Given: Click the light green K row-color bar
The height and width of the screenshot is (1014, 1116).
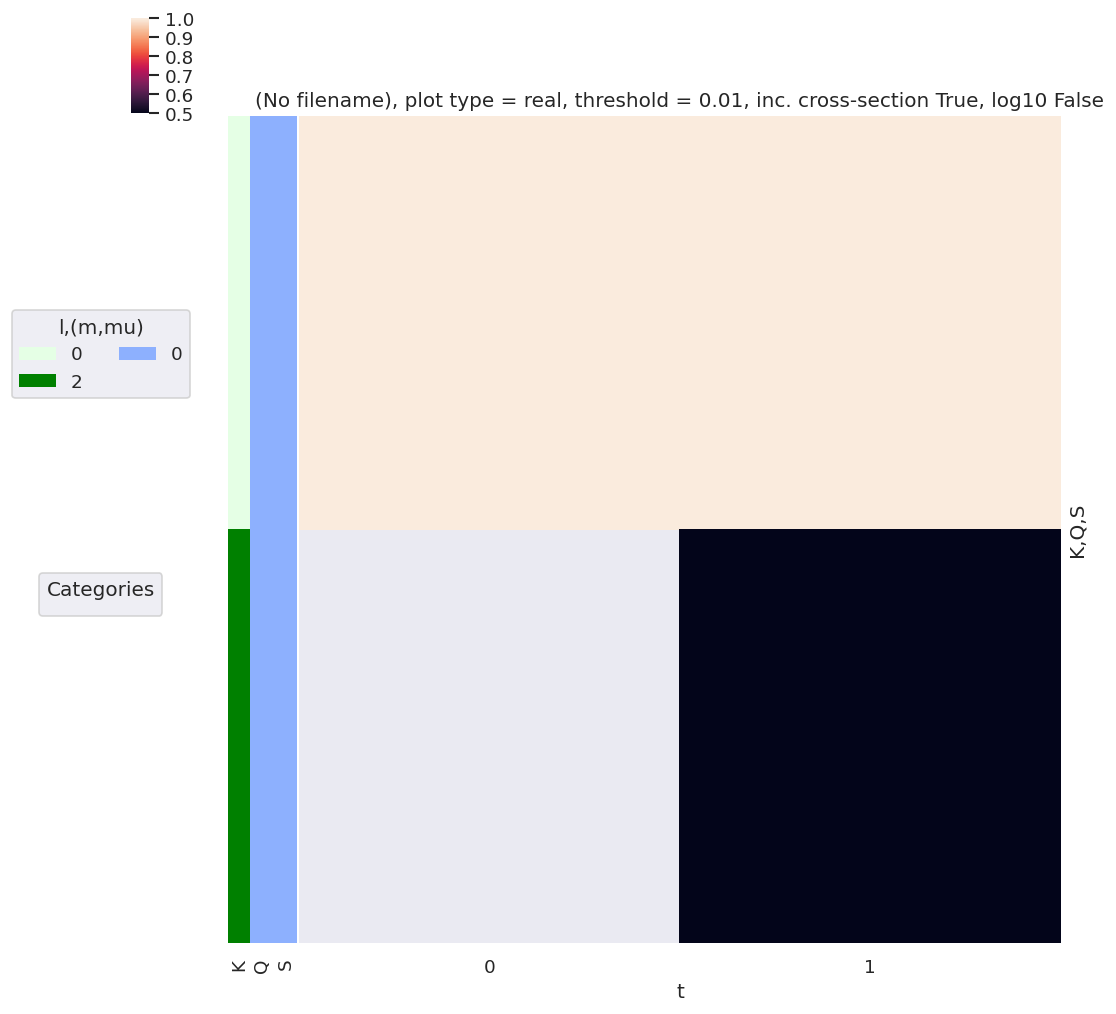Looking at the screenshot, I should (239, 322).
